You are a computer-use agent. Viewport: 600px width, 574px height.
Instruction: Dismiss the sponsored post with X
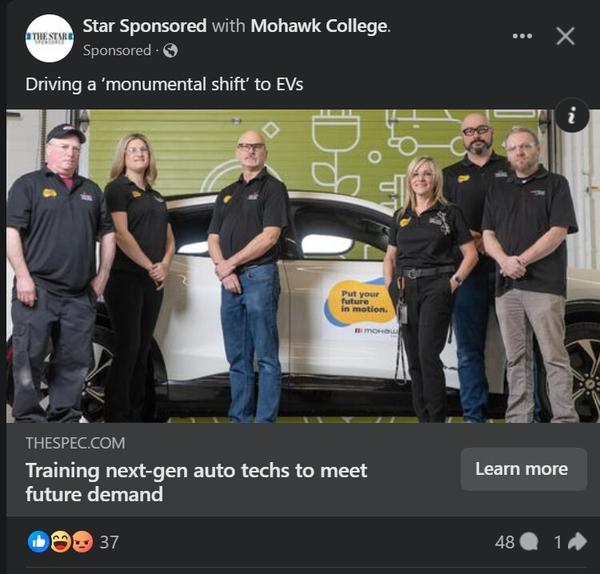point(566,36)
